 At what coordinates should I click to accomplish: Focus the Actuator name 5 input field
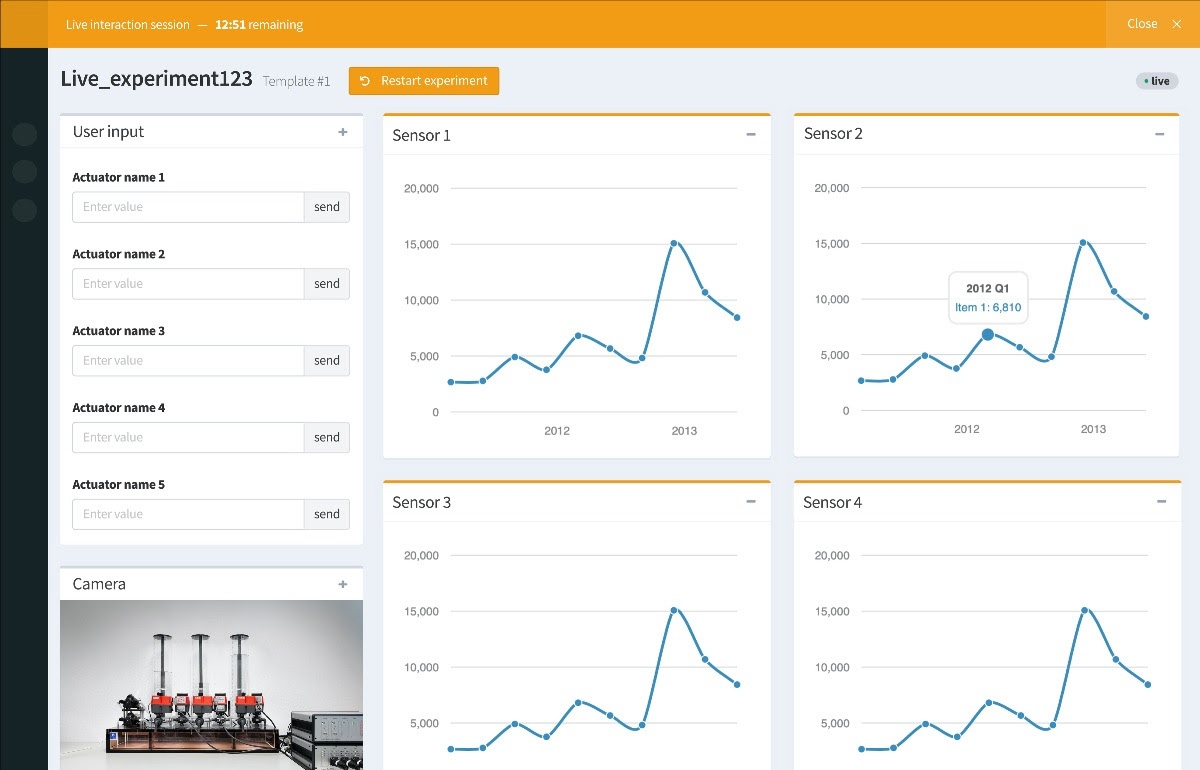(x=188, y=514)
